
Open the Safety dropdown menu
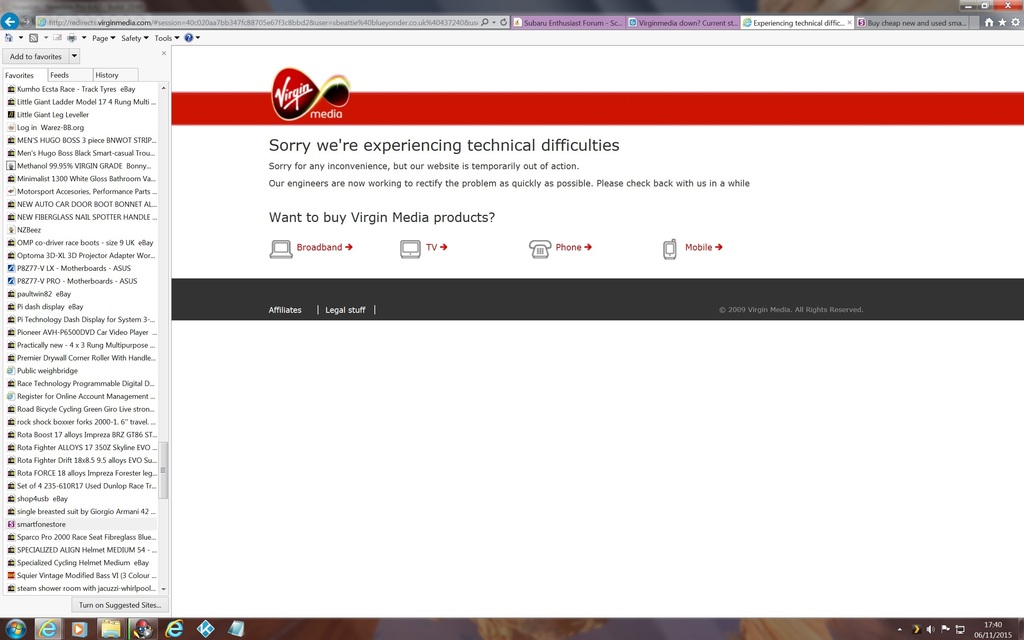coord(135,38)
